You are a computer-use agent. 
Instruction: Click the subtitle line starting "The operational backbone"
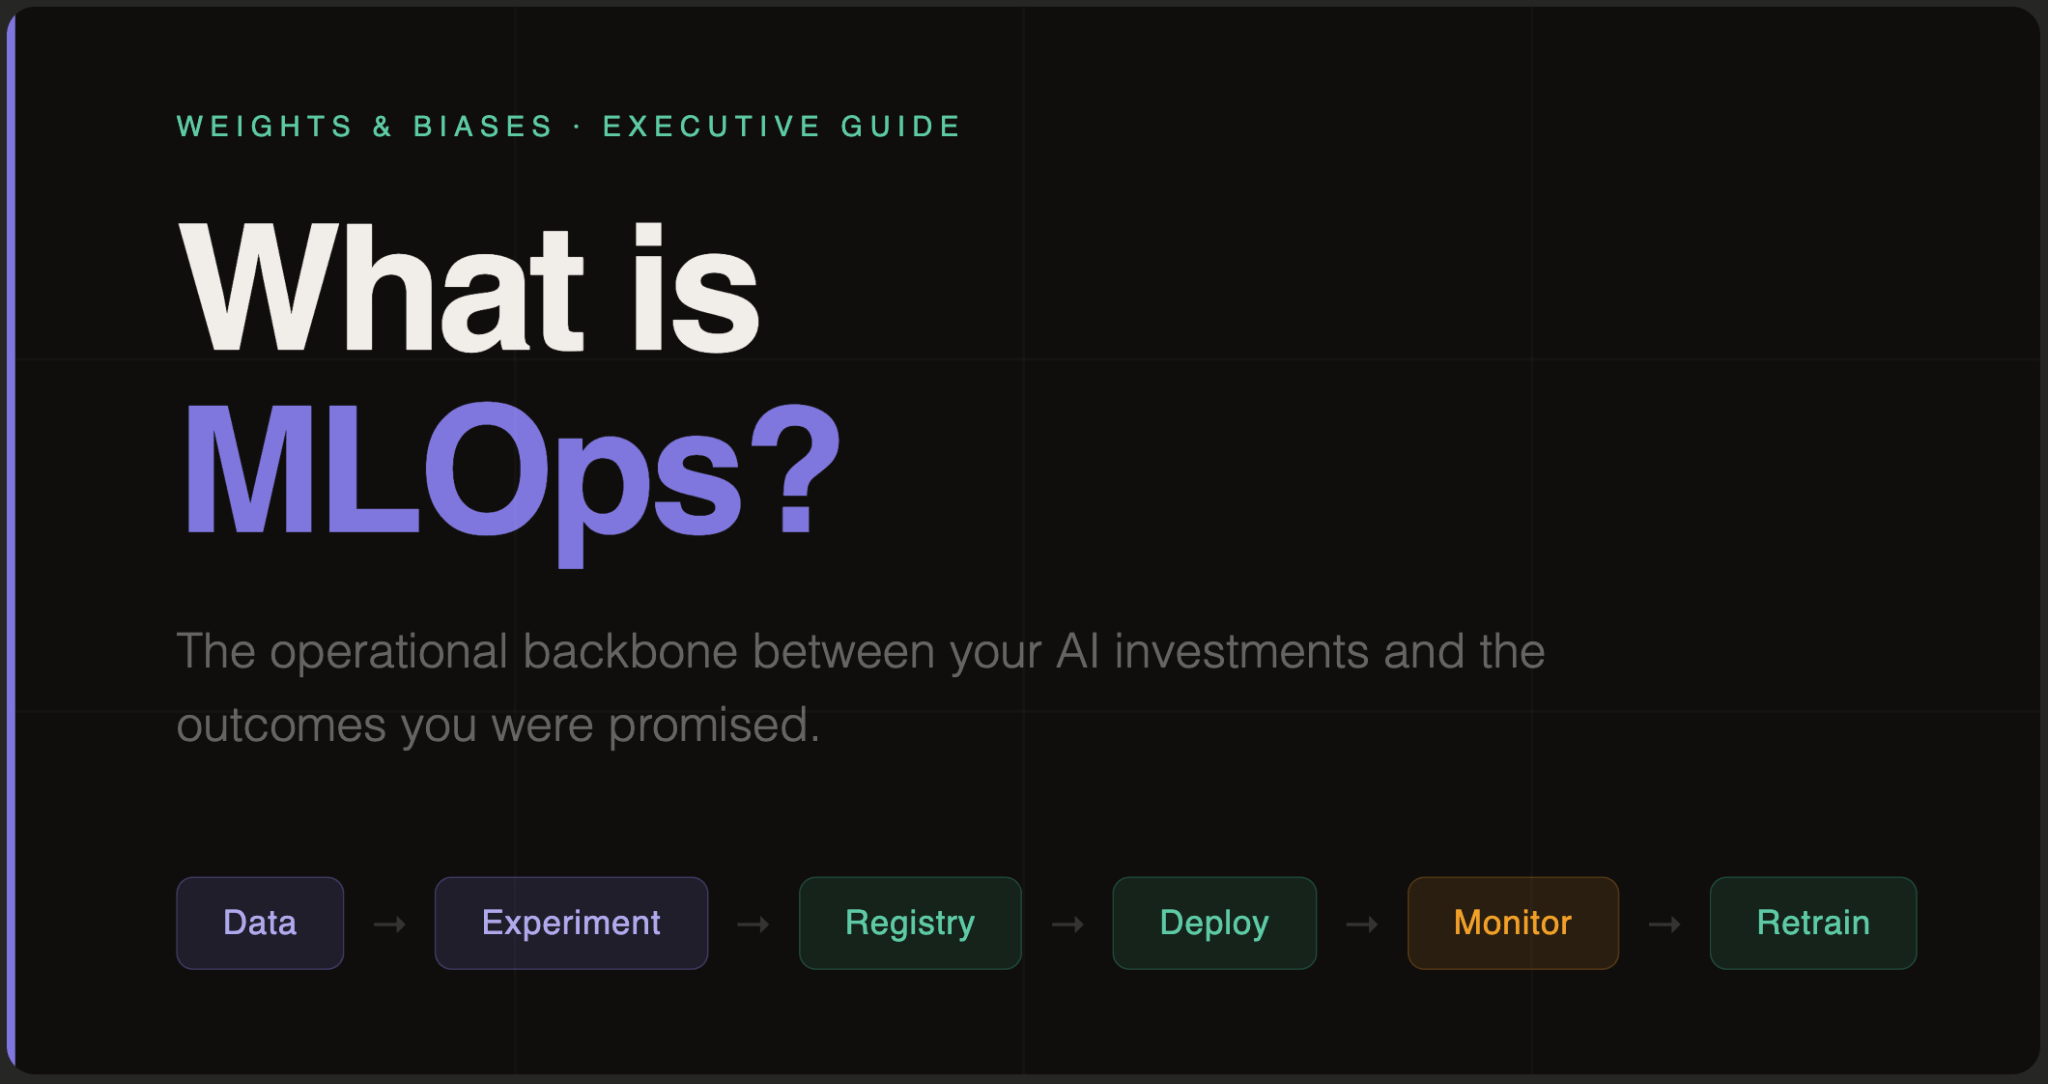pyautogui.click(x=860, y=652)
